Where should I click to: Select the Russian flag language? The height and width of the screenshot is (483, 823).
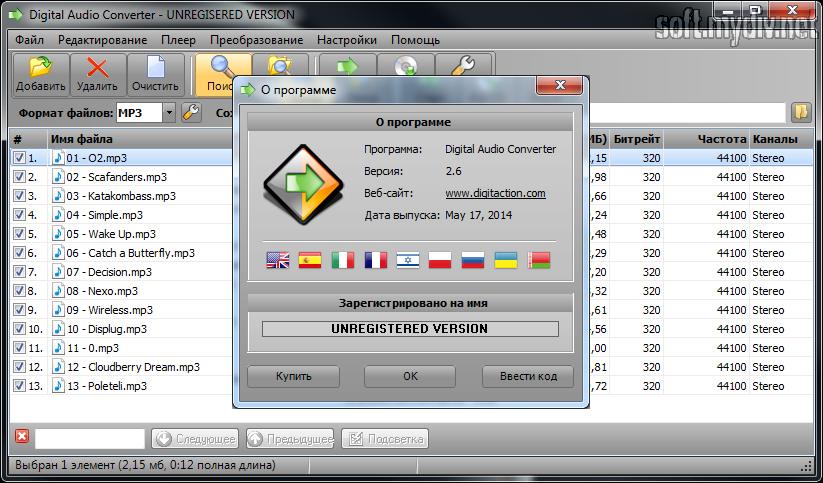[473, 260]
